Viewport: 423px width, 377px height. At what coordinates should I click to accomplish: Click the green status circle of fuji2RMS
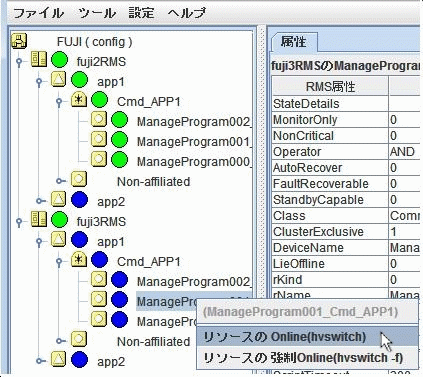pos(60,61)
